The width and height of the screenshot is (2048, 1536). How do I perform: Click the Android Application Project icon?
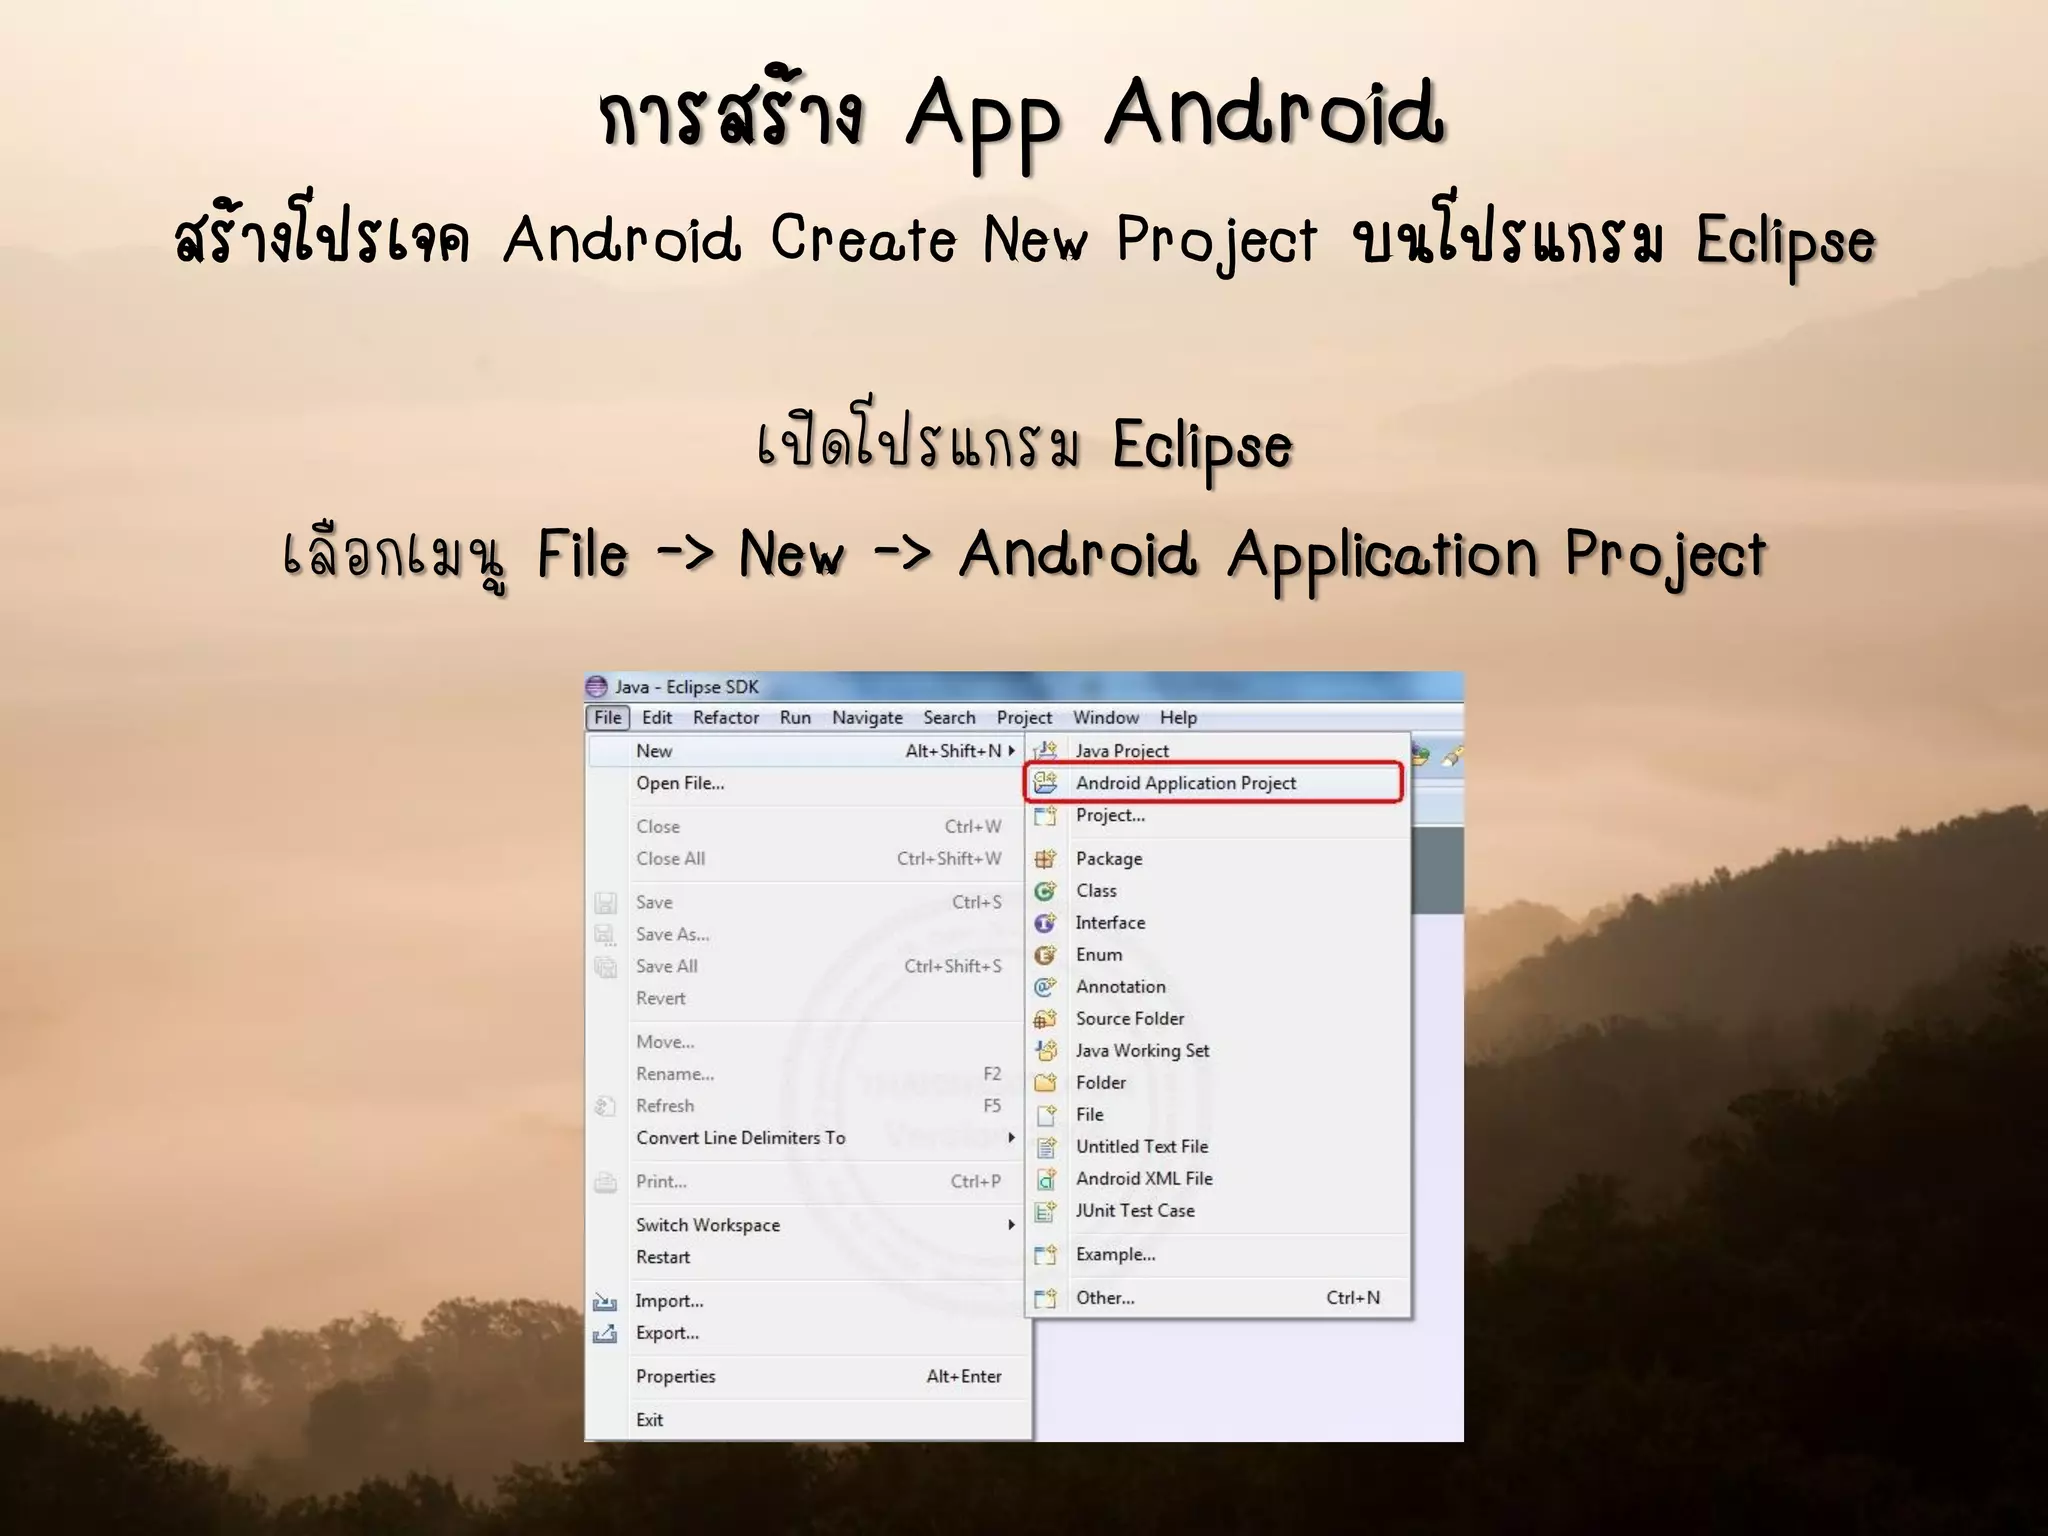(1045, 782)
